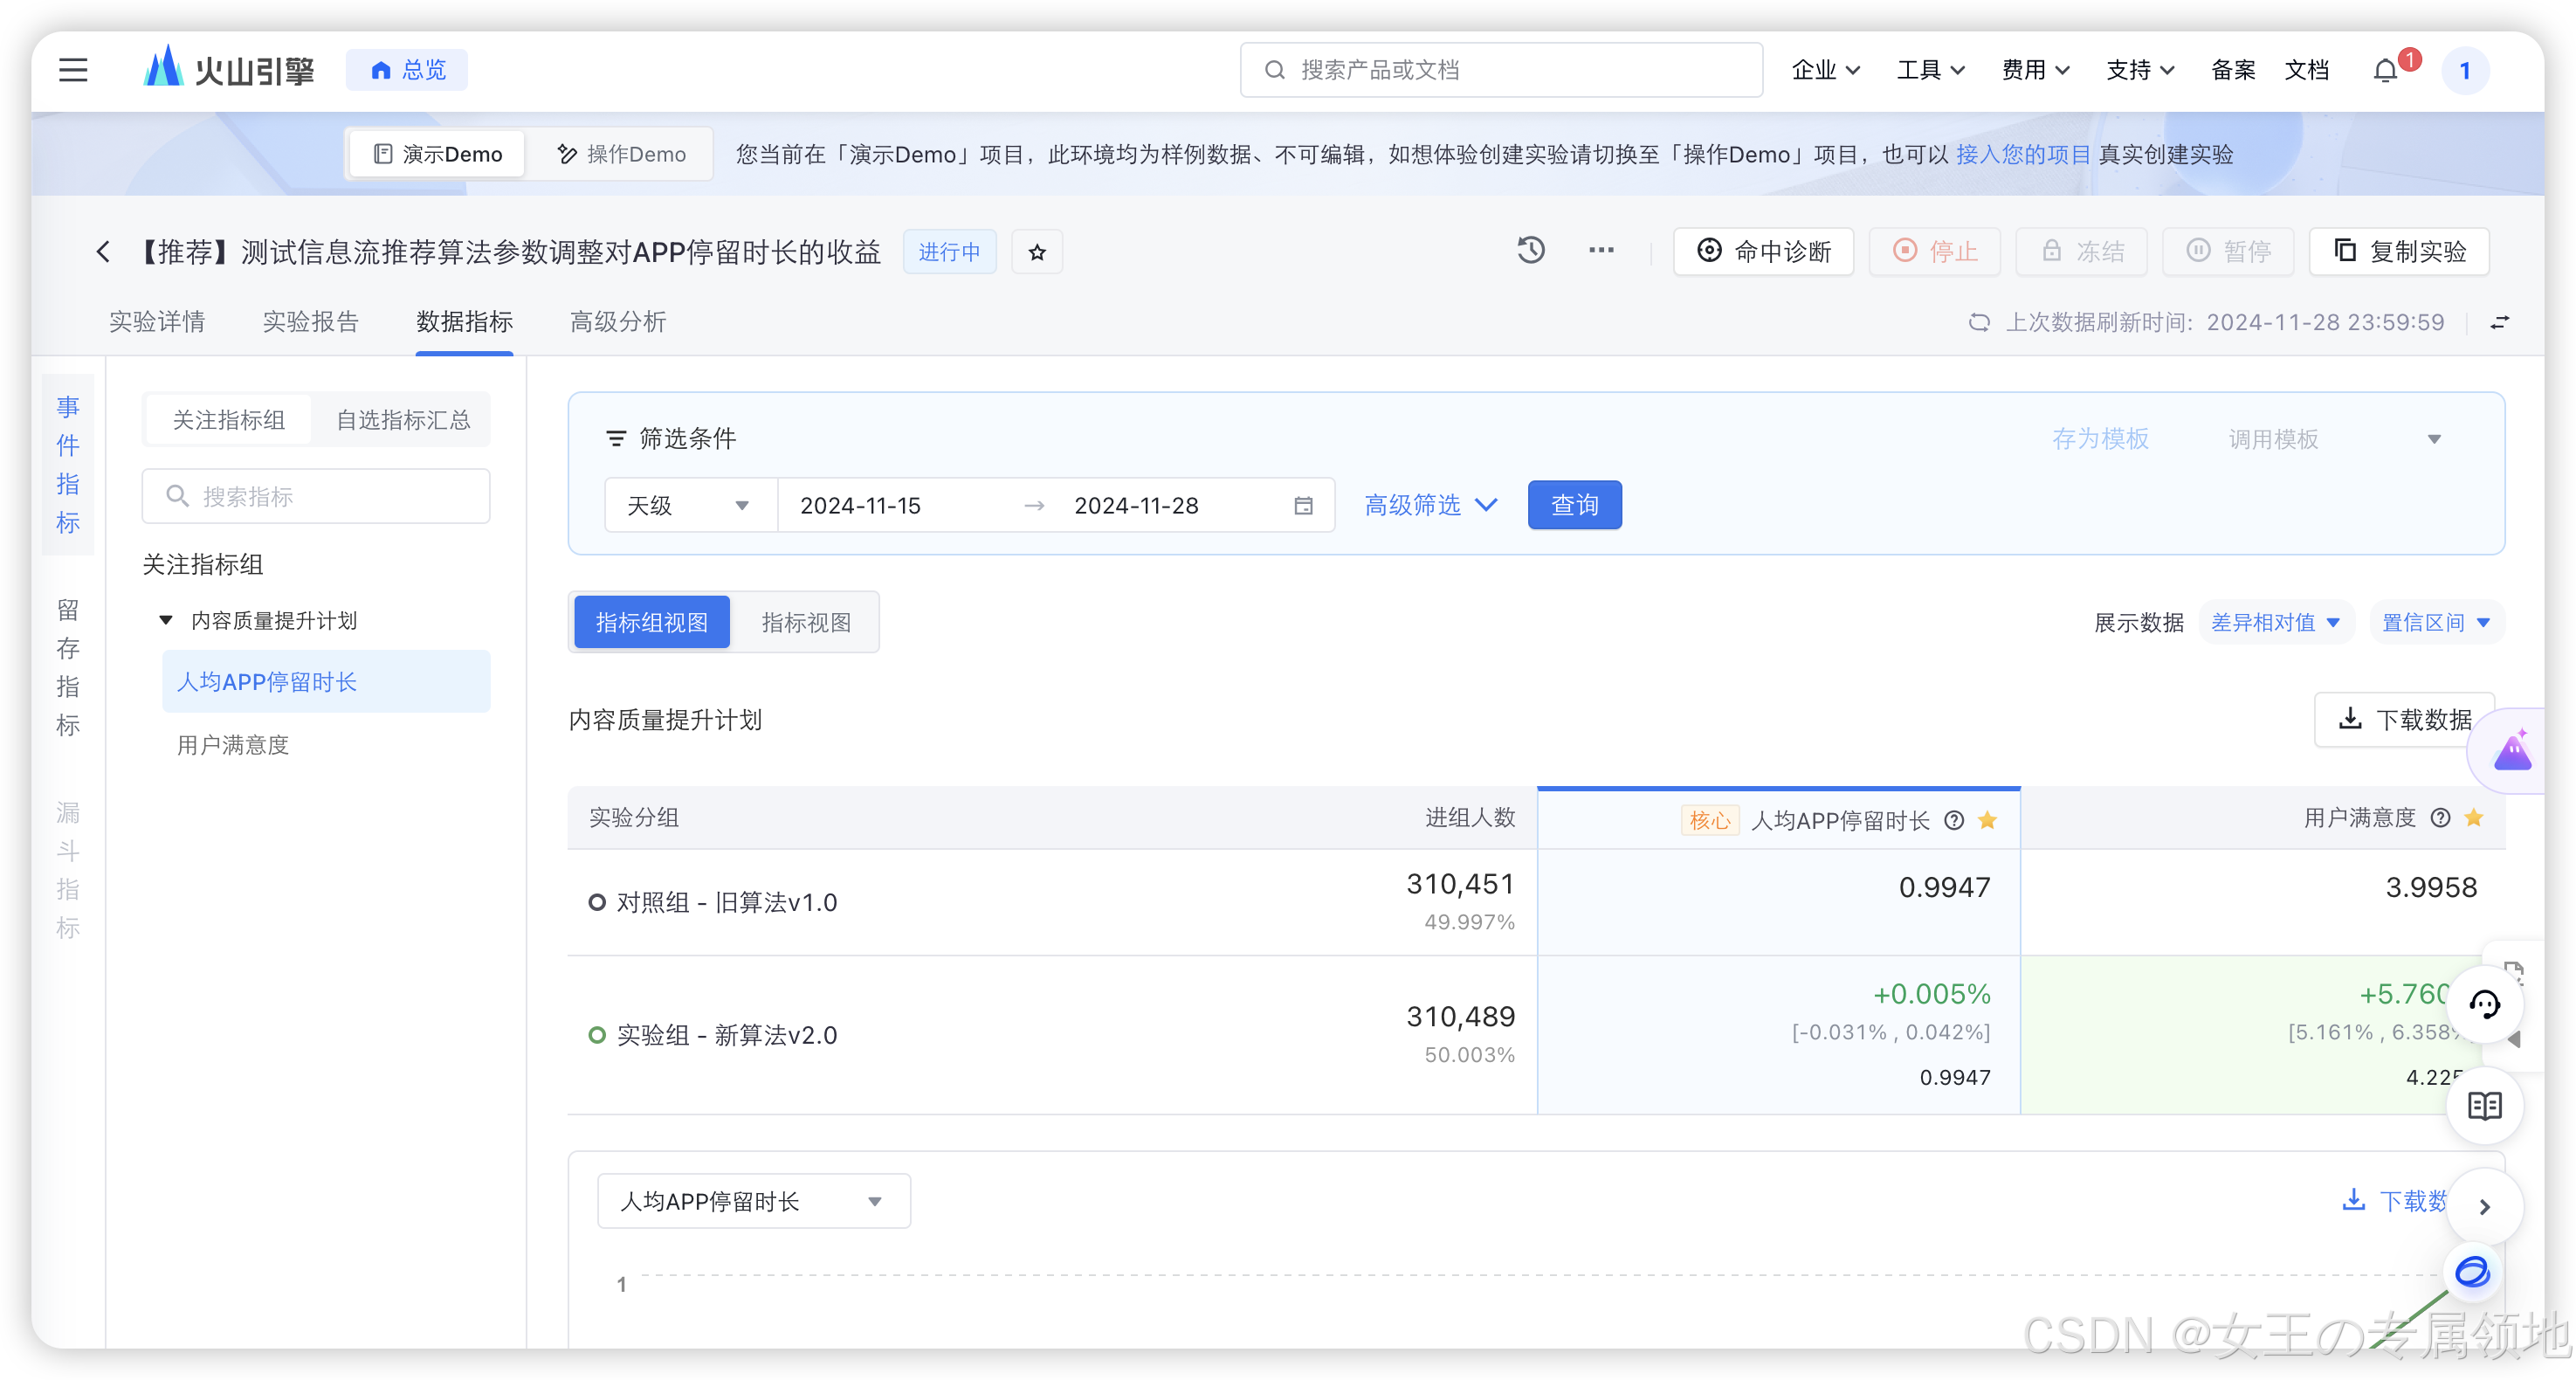Open the hamburger navigation menu
This screenshot has width=2576, height=1380.
coord(73,70)
